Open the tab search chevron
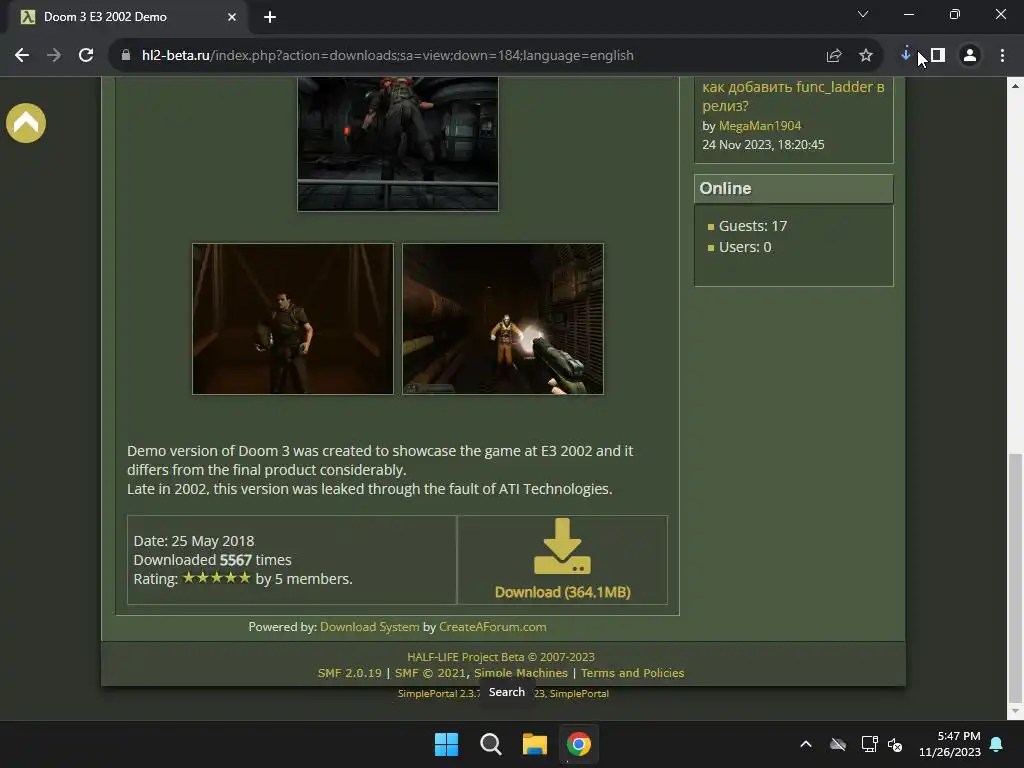Screen dimensions: 1024x768 tap(863, 14)
